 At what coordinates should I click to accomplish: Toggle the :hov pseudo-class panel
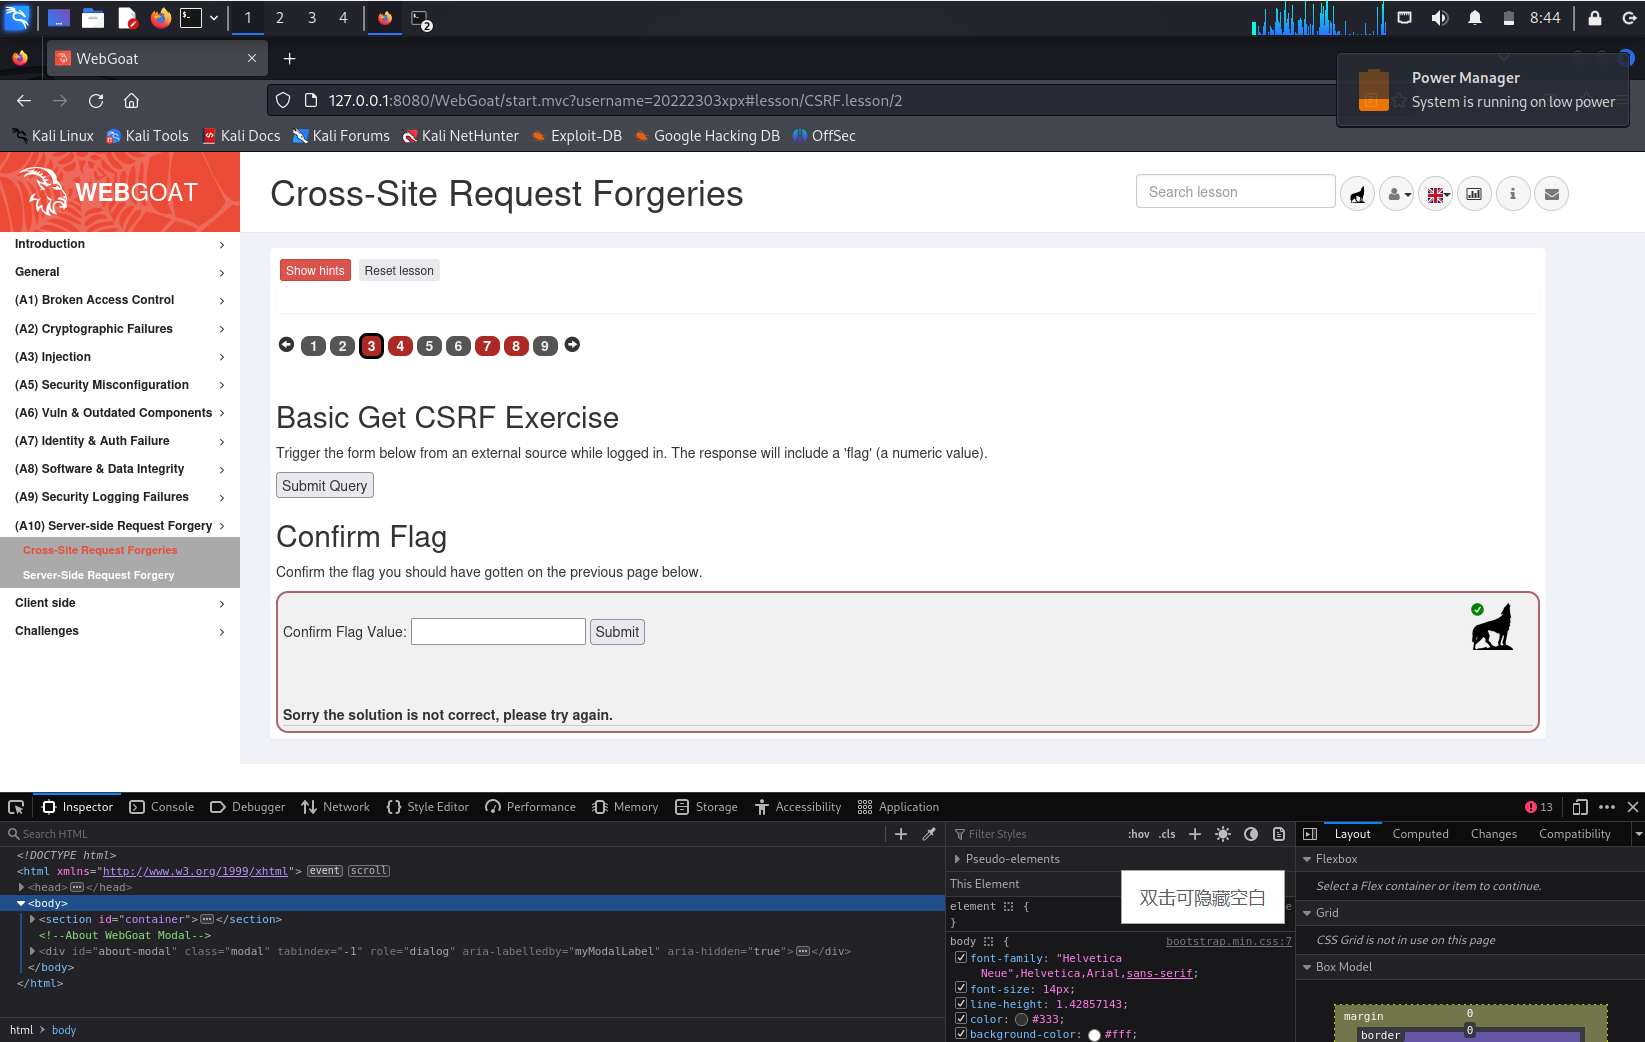(x=1139, y=834)
